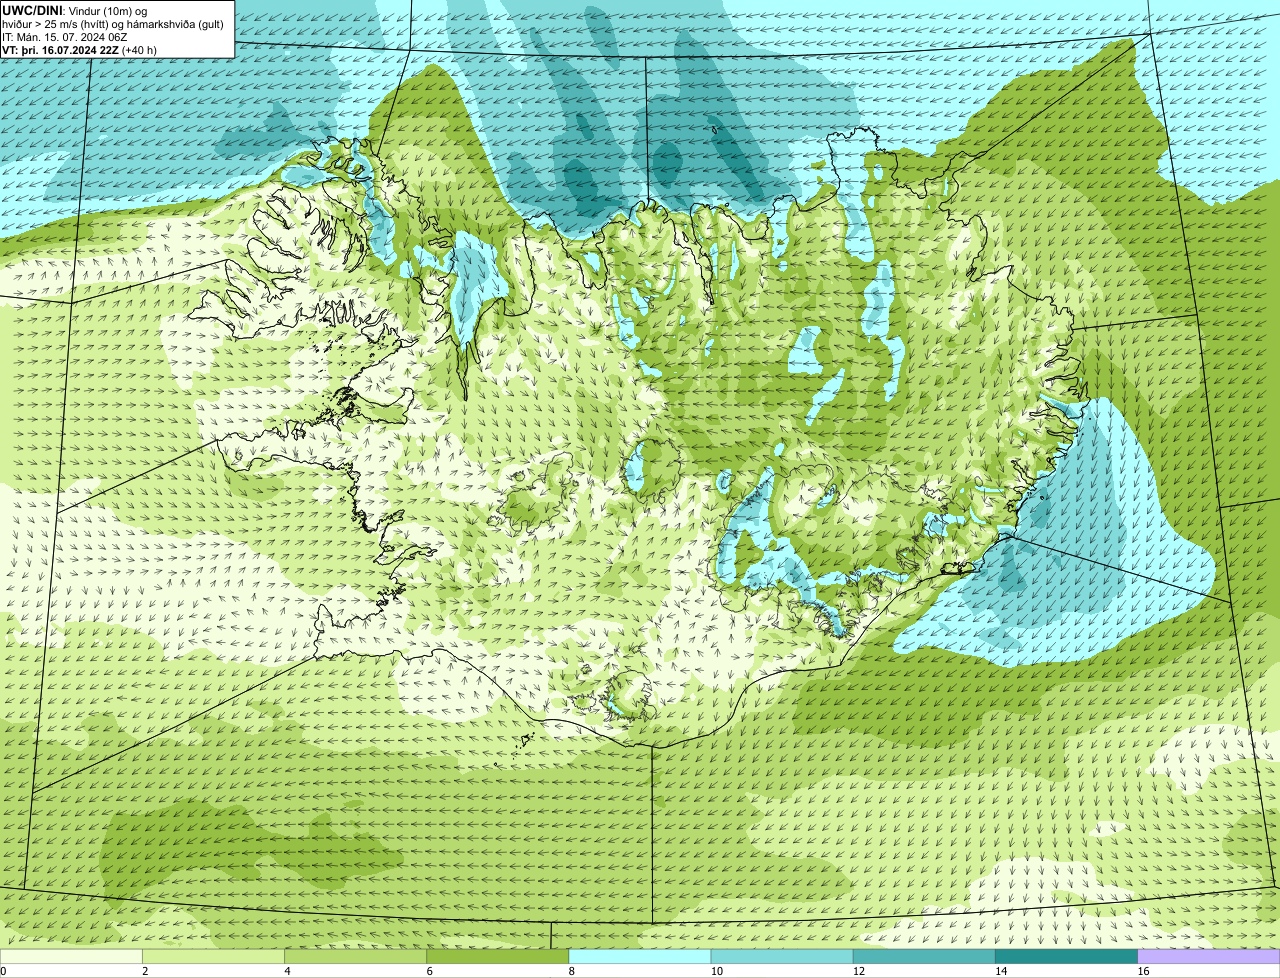Click the line "hviður > 25 m/s (hvítt) og hámarkshviða (gult)"
The image size is (1280, 978).
(113, 23)
